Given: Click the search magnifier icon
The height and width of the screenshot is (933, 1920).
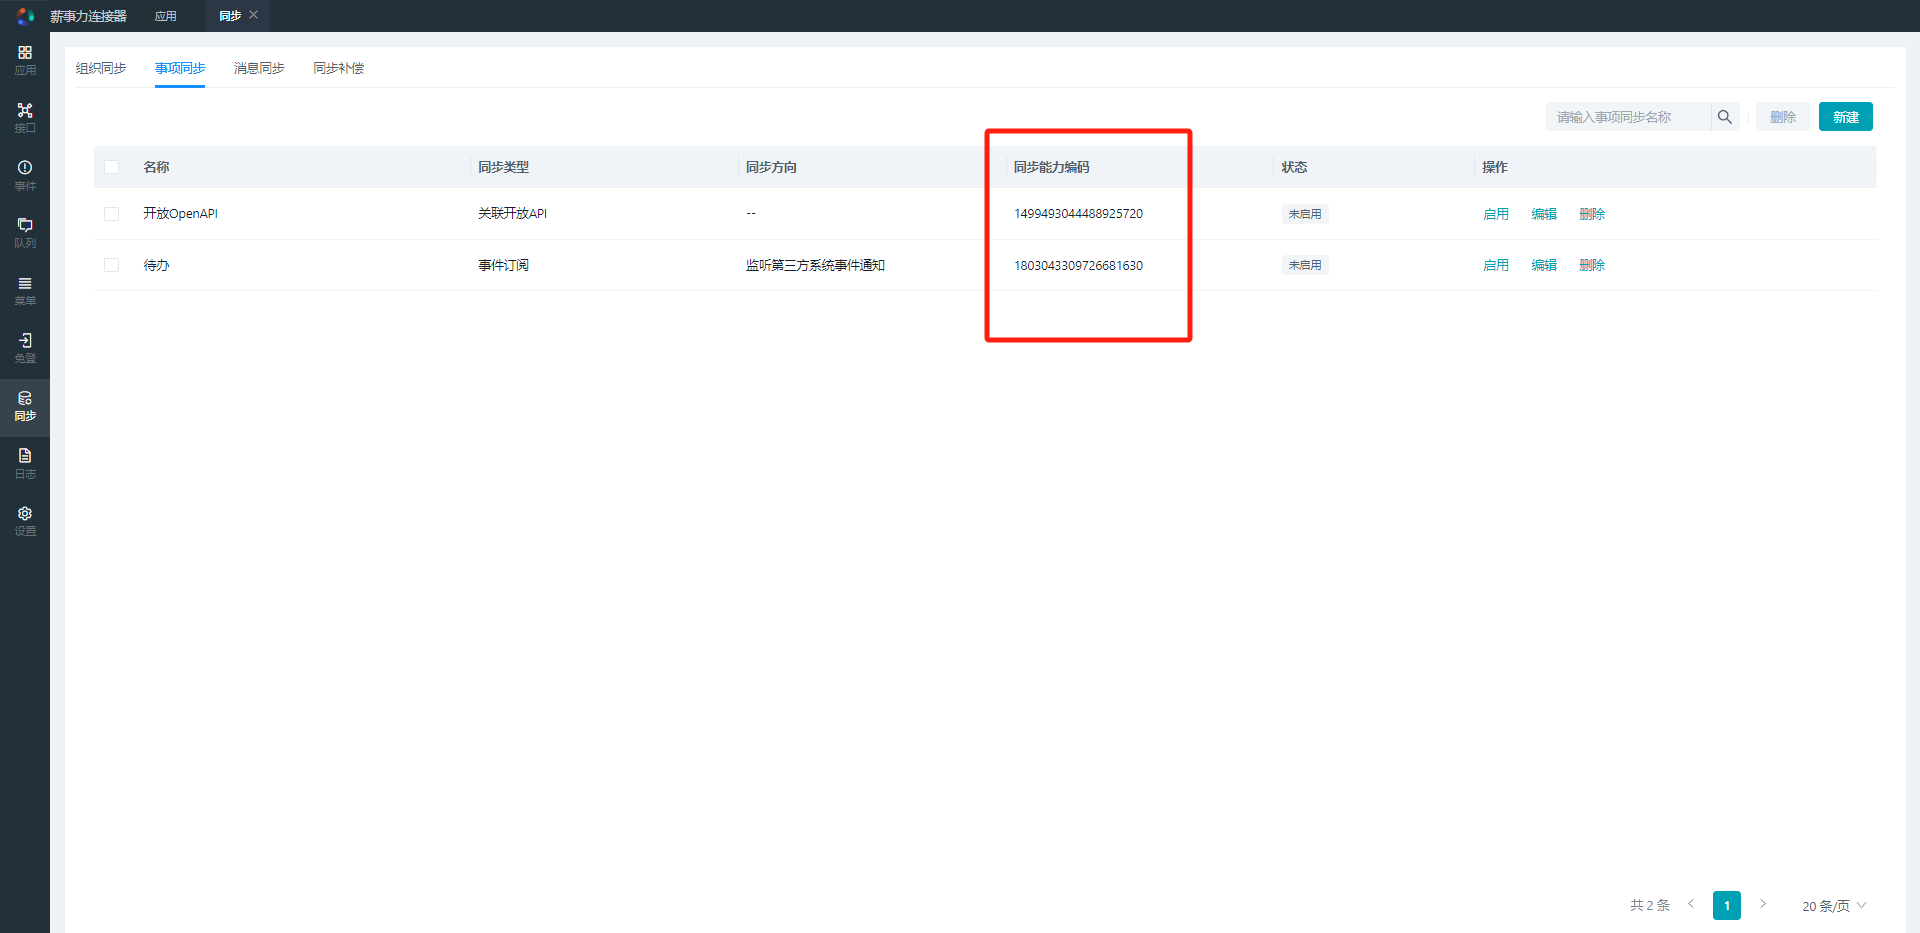Looking at the screenshot, I should coord(1724,117).
